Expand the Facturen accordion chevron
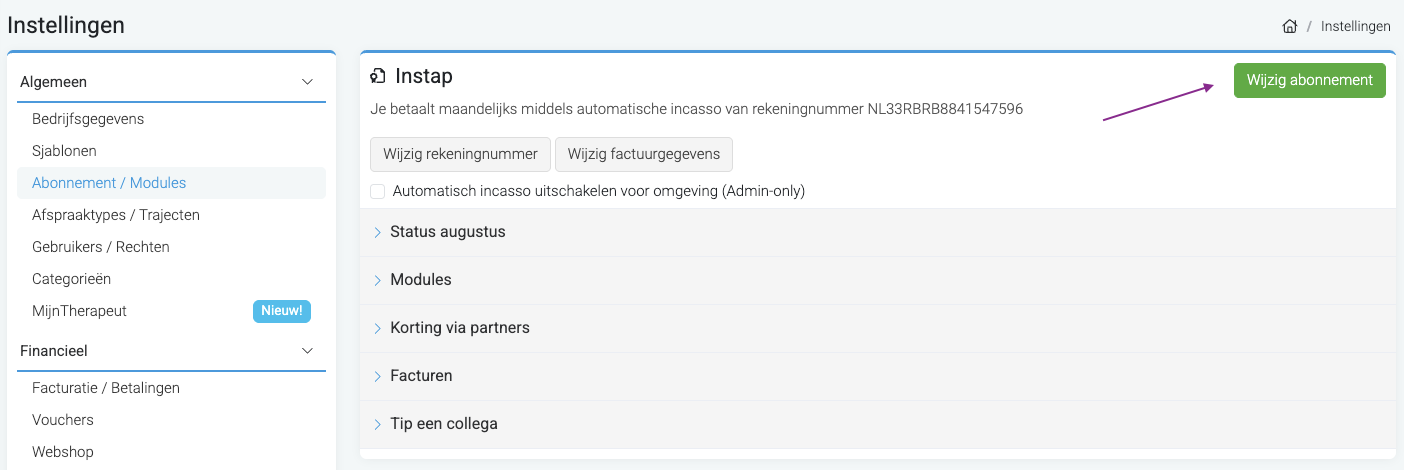The width and height of the screenshot is (1404, 470). click(378, 376)
